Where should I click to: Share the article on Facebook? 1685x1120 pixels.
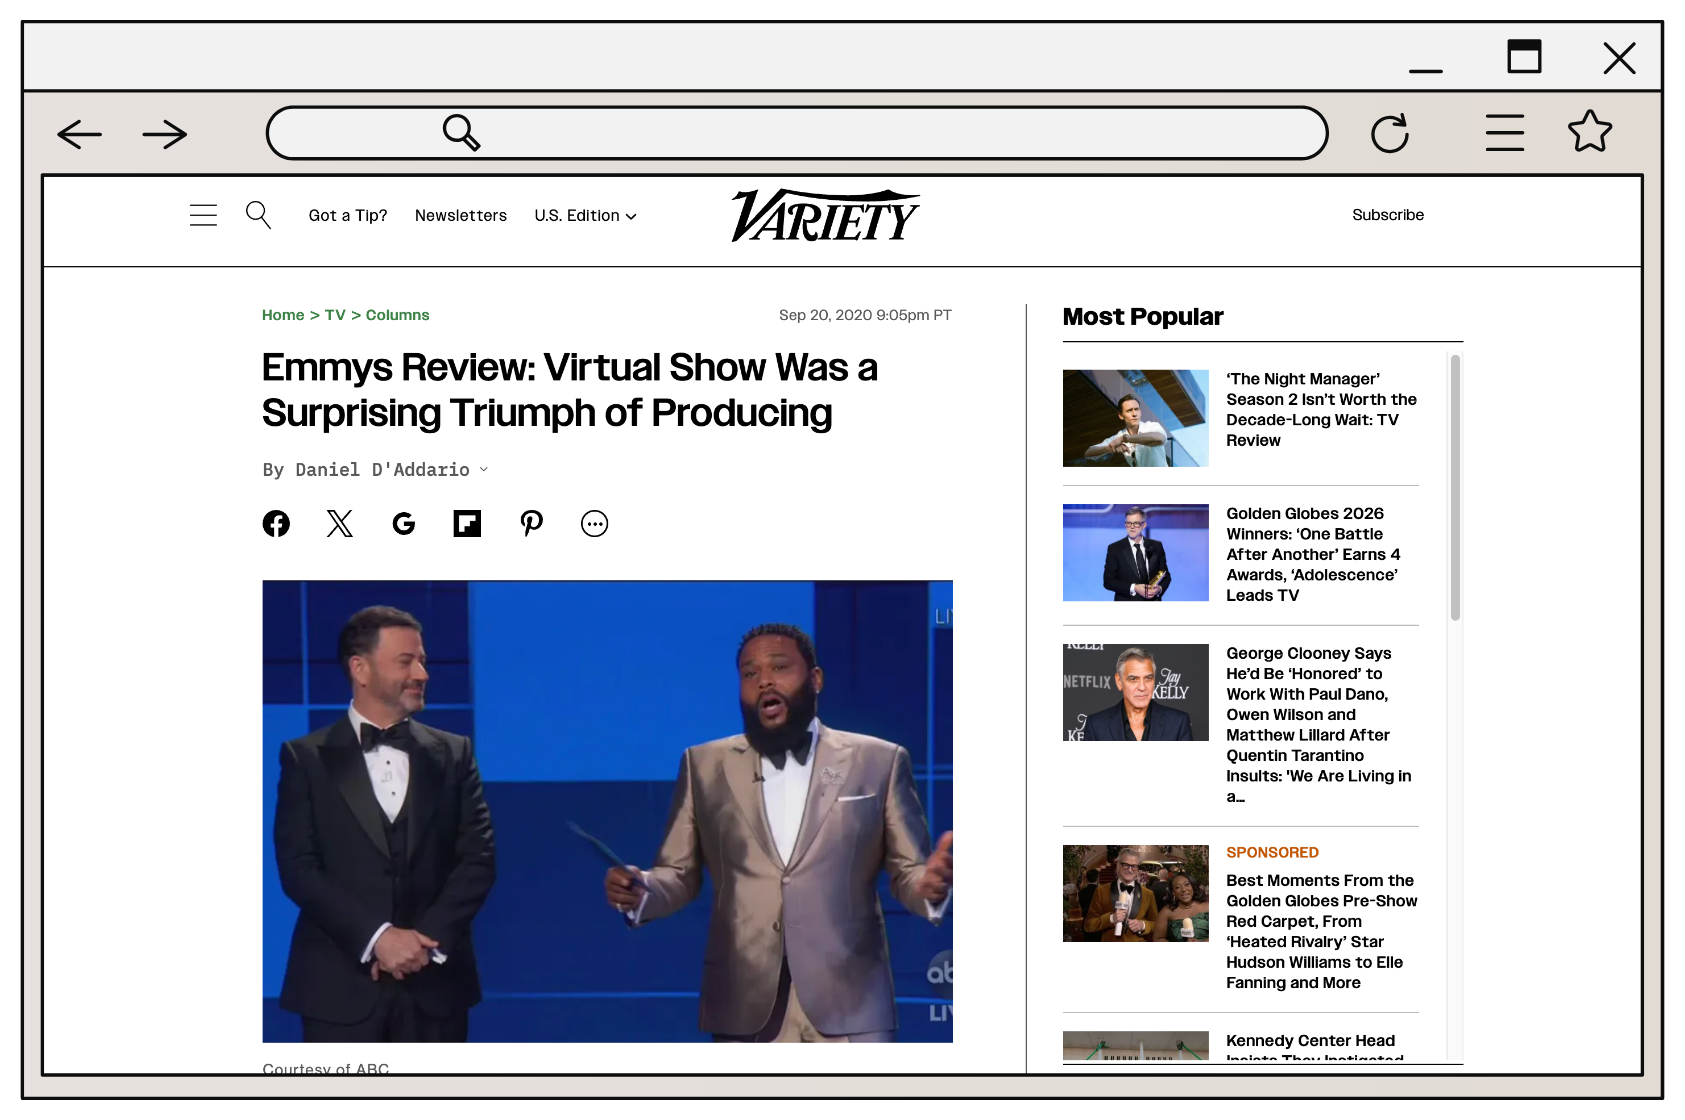coord(276,523)
